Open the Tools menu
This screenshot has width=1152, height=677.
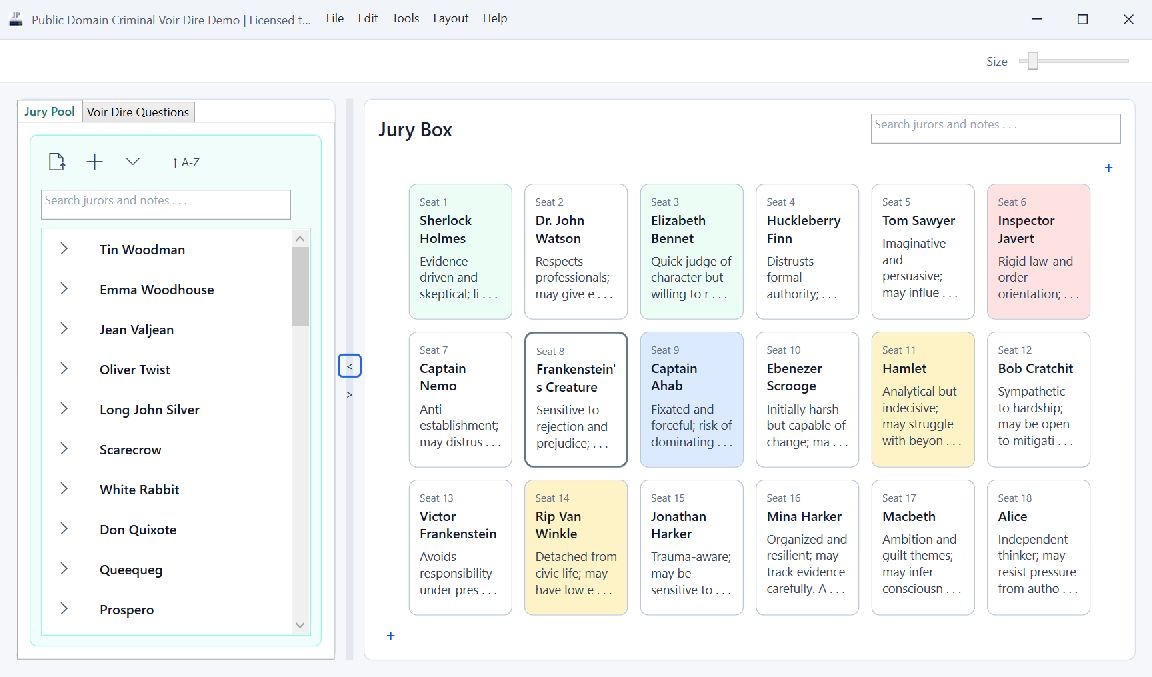[x=406, y=18]
